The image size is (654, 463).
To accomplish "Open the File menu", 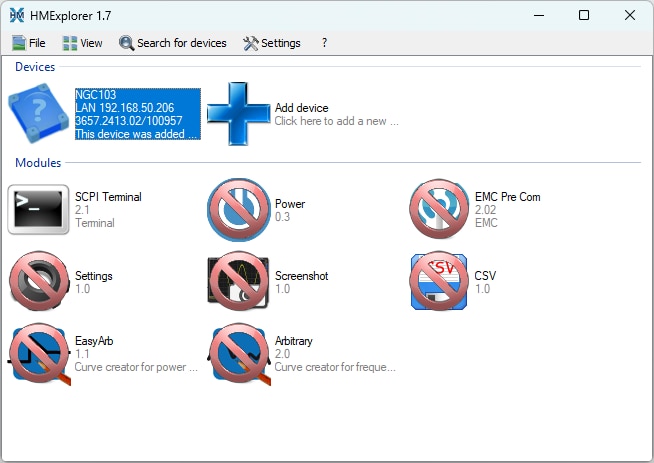I will coord(28,43).
